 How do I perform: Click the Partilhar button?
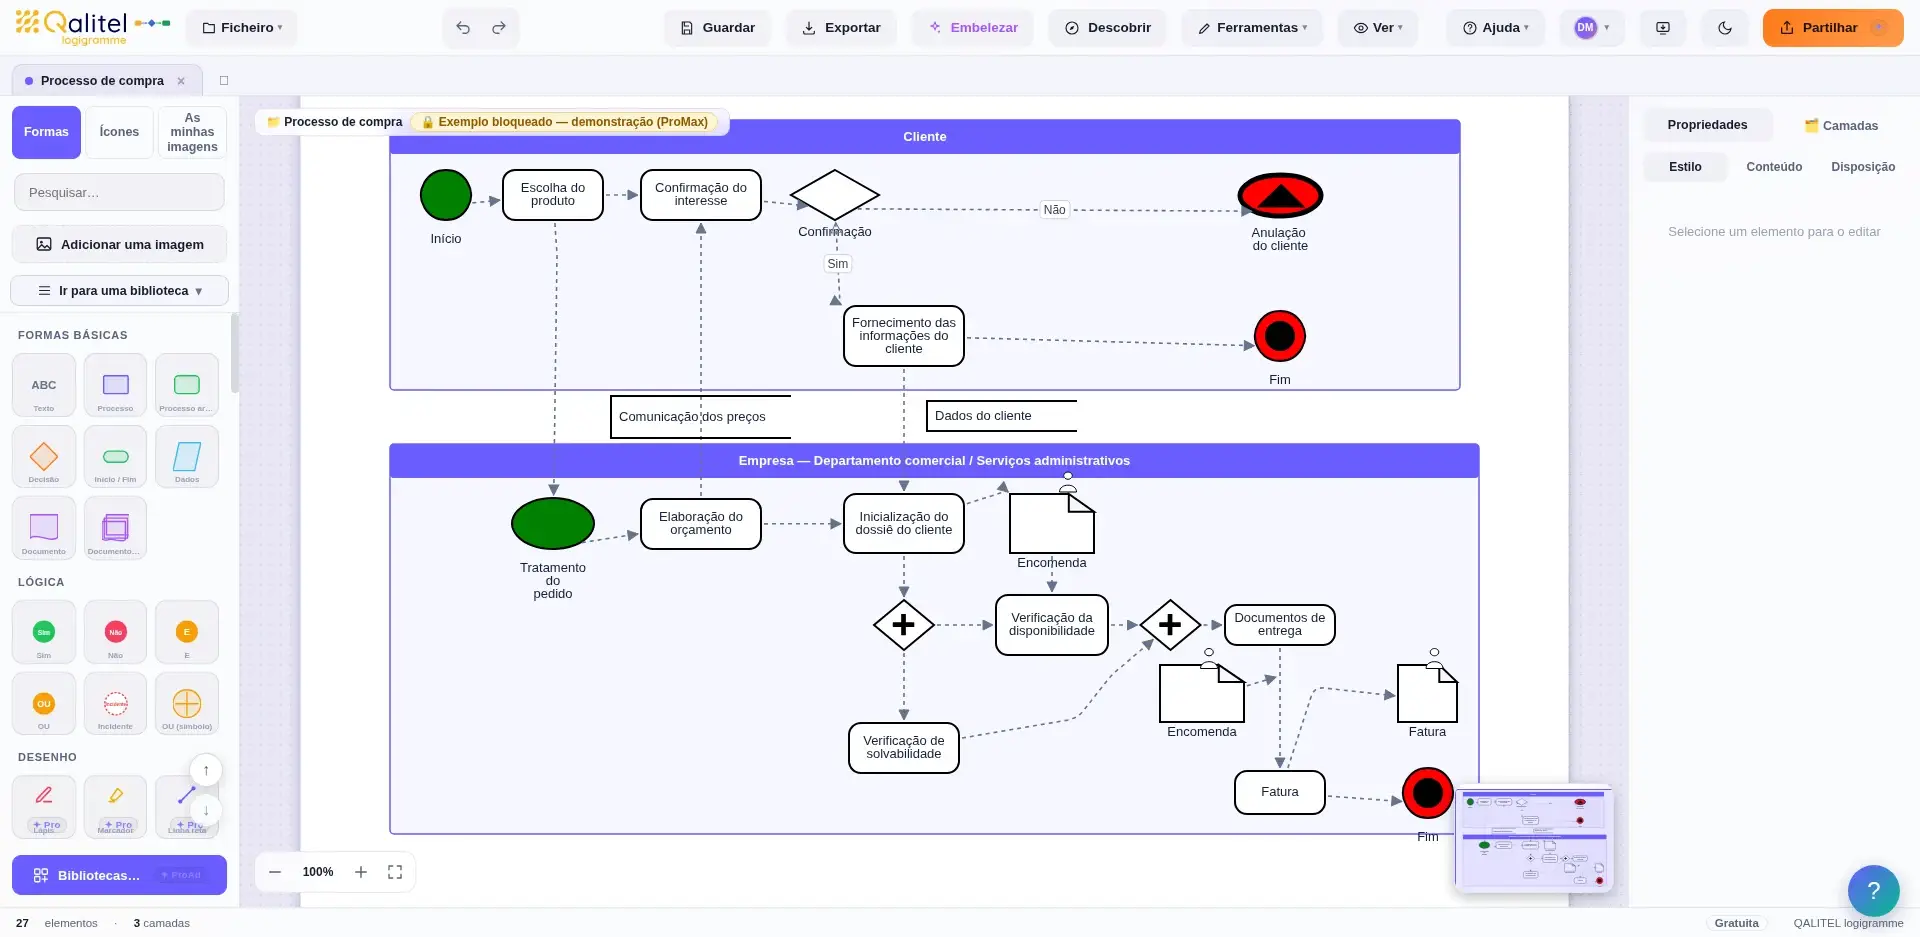1832,28
